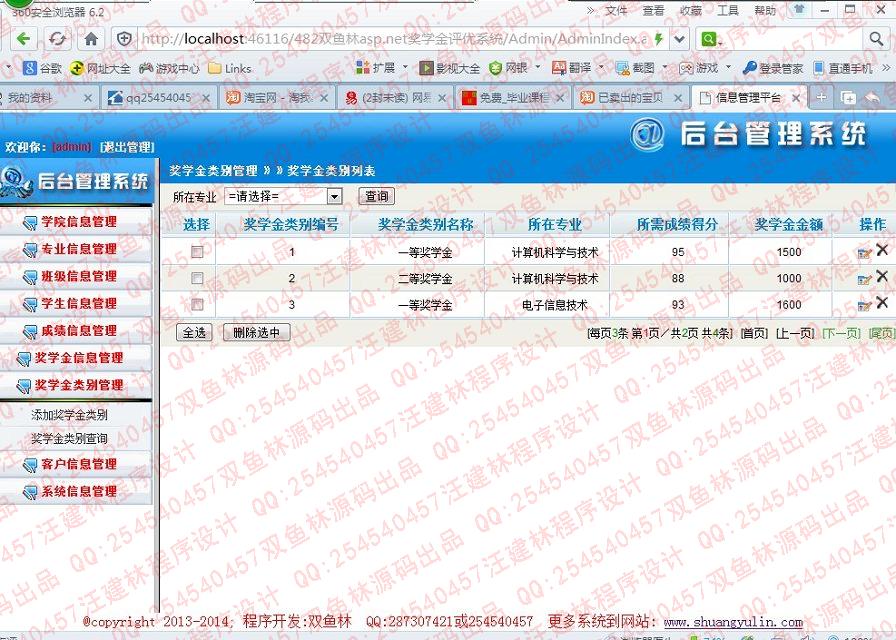The height and width of the screenshot is (640, 896).
Task: Close the 信息管理平台 tab
Action: (x=795, y=98)
